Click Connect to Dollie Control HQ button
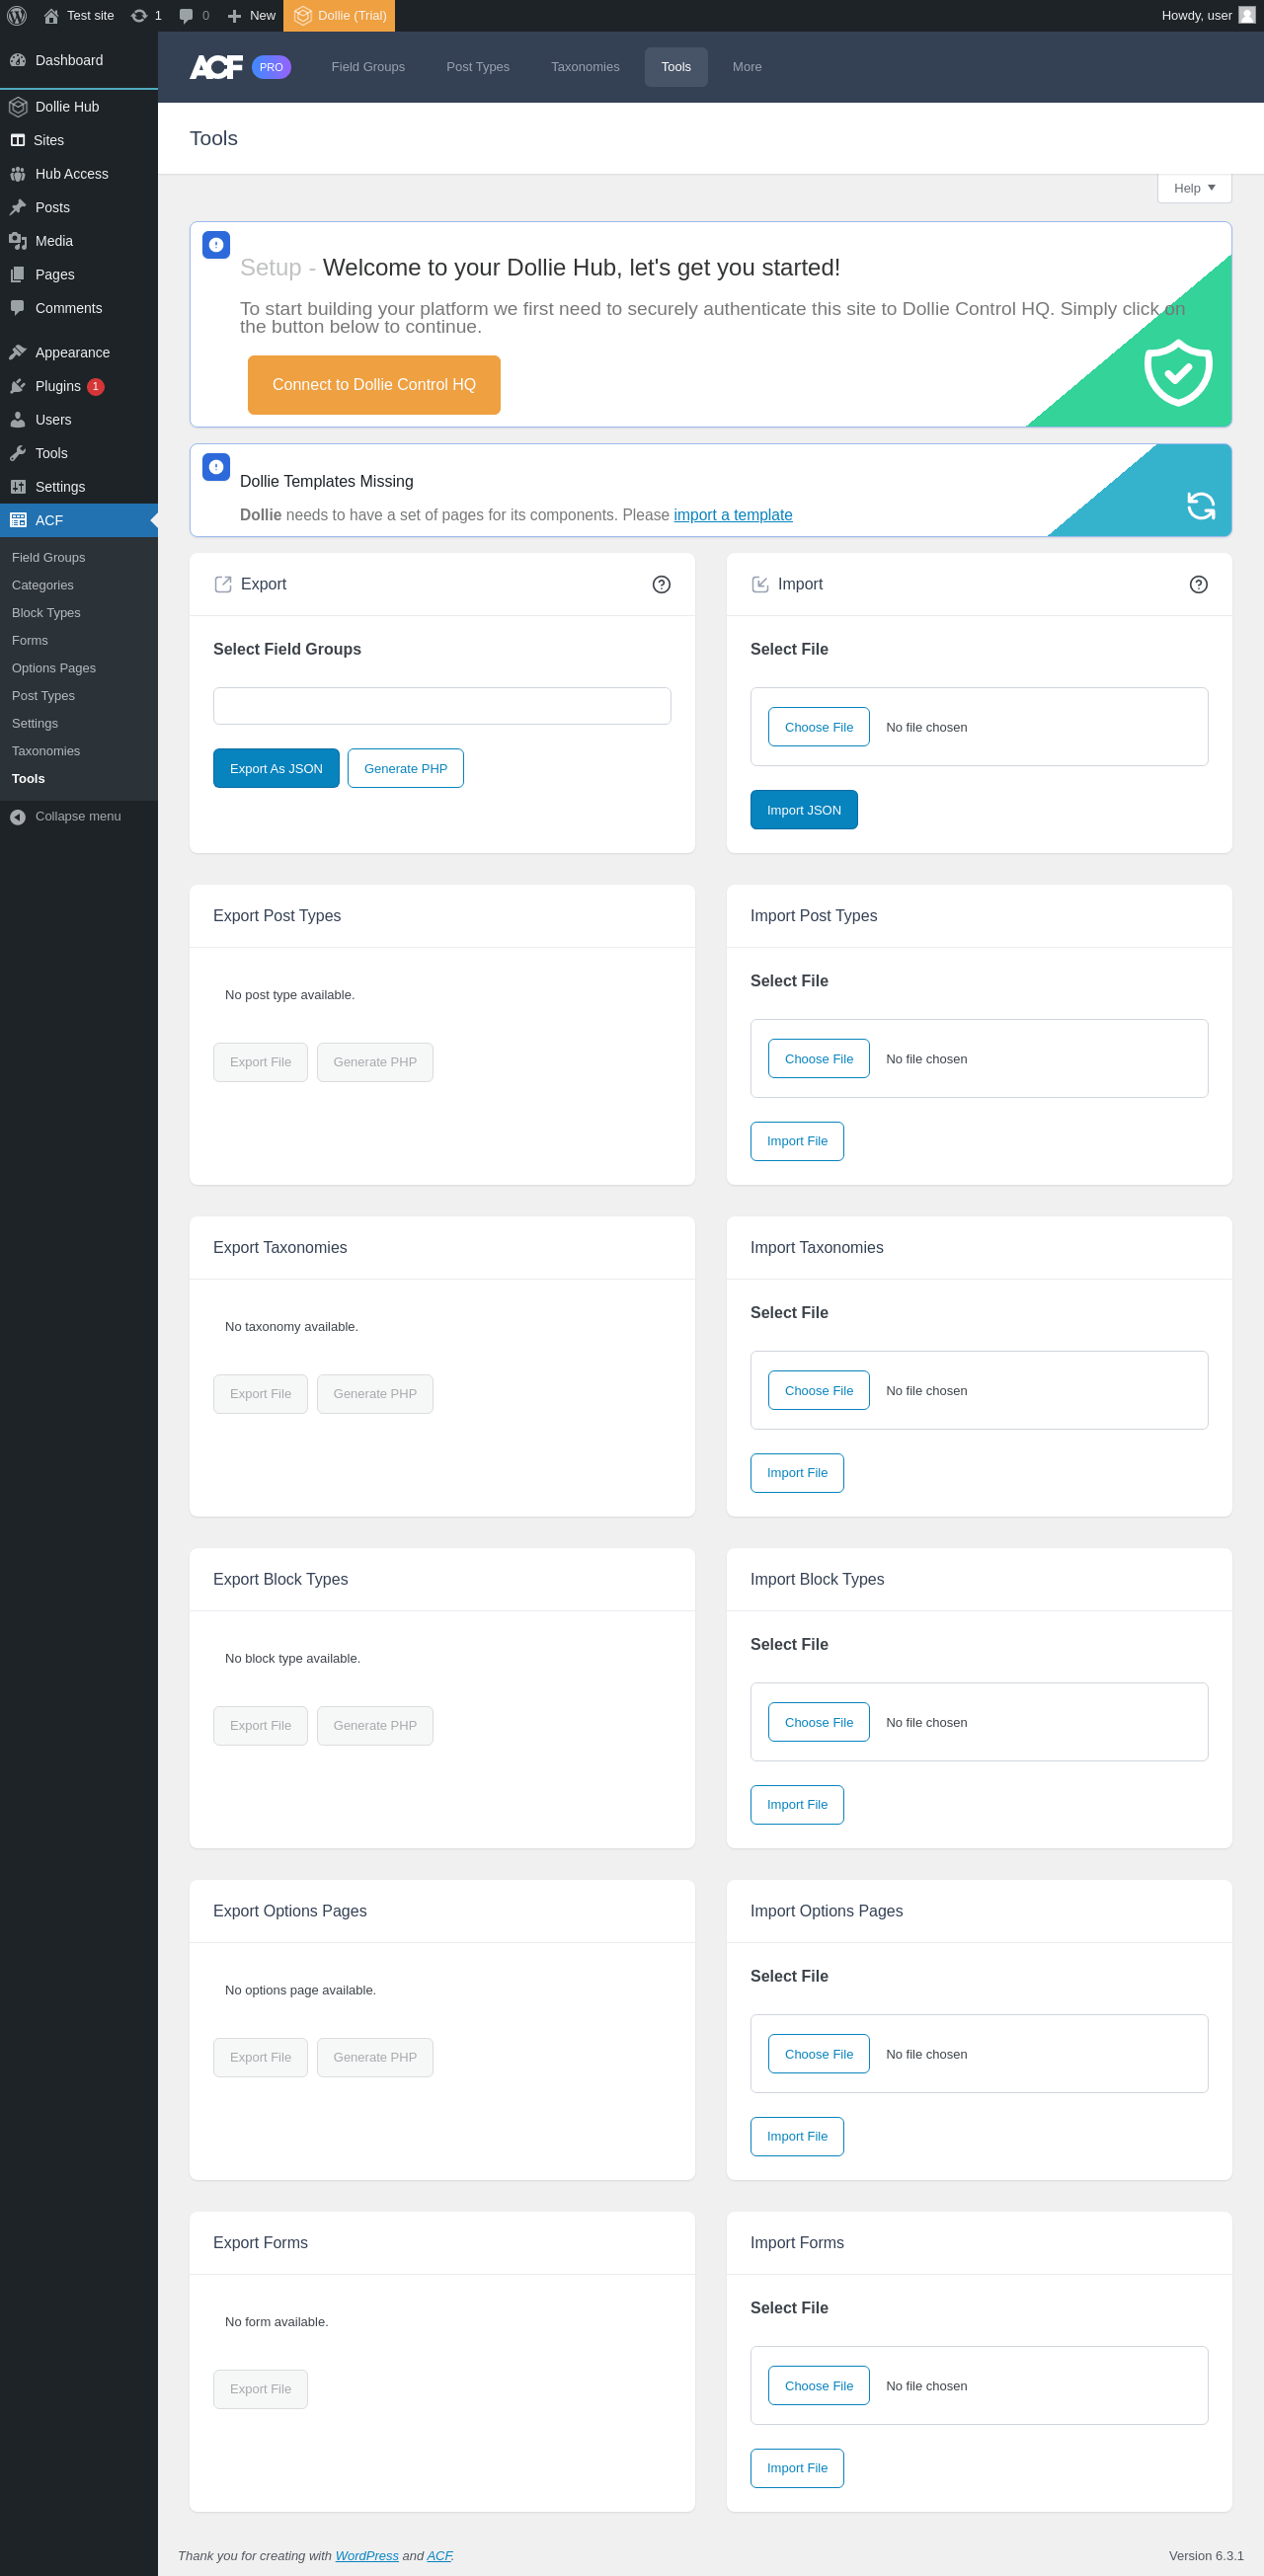Viewport: 1264px width, 2576px height. coord(374,385)
